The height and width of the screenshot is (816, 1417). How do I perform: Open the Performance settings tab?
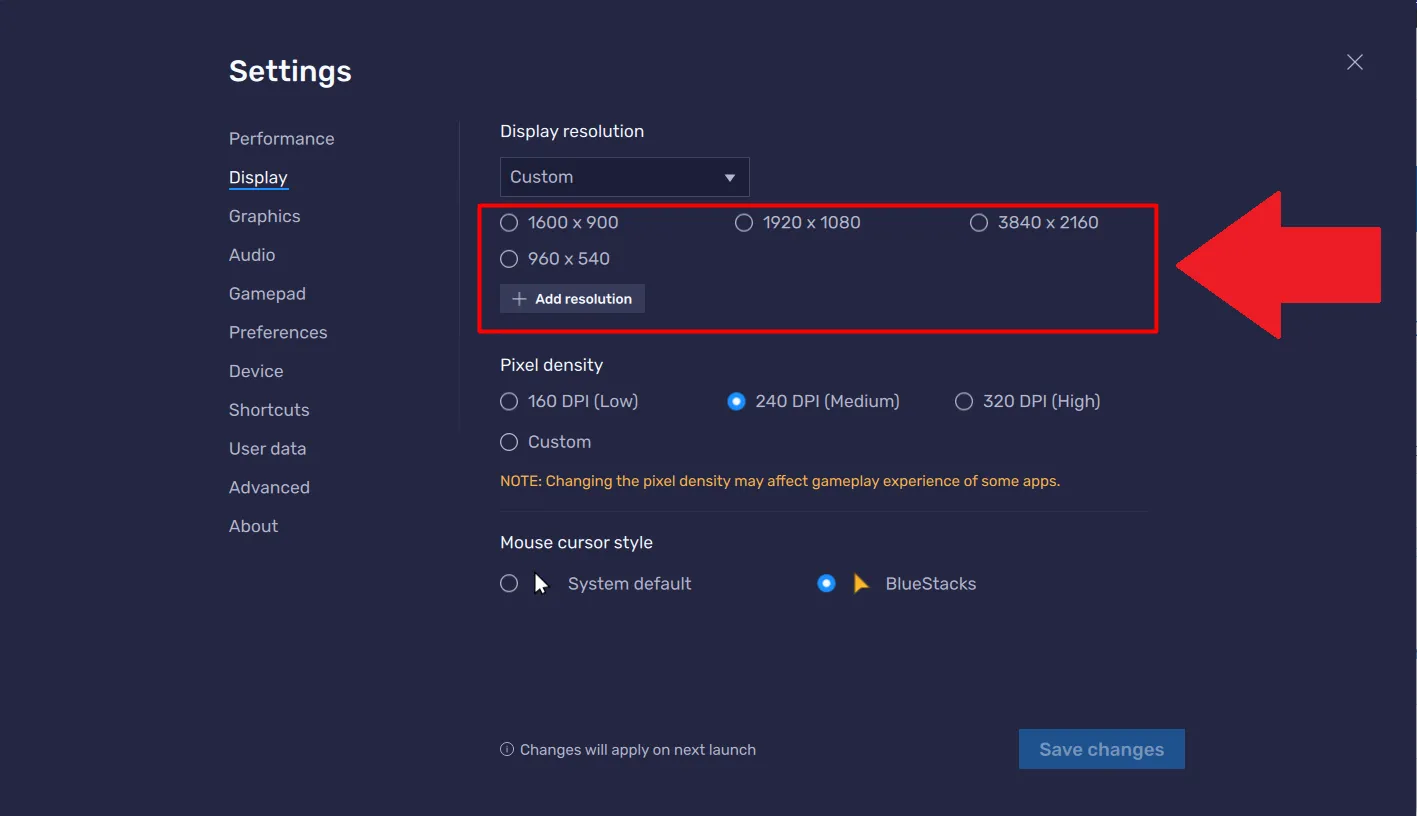point(282,139)
